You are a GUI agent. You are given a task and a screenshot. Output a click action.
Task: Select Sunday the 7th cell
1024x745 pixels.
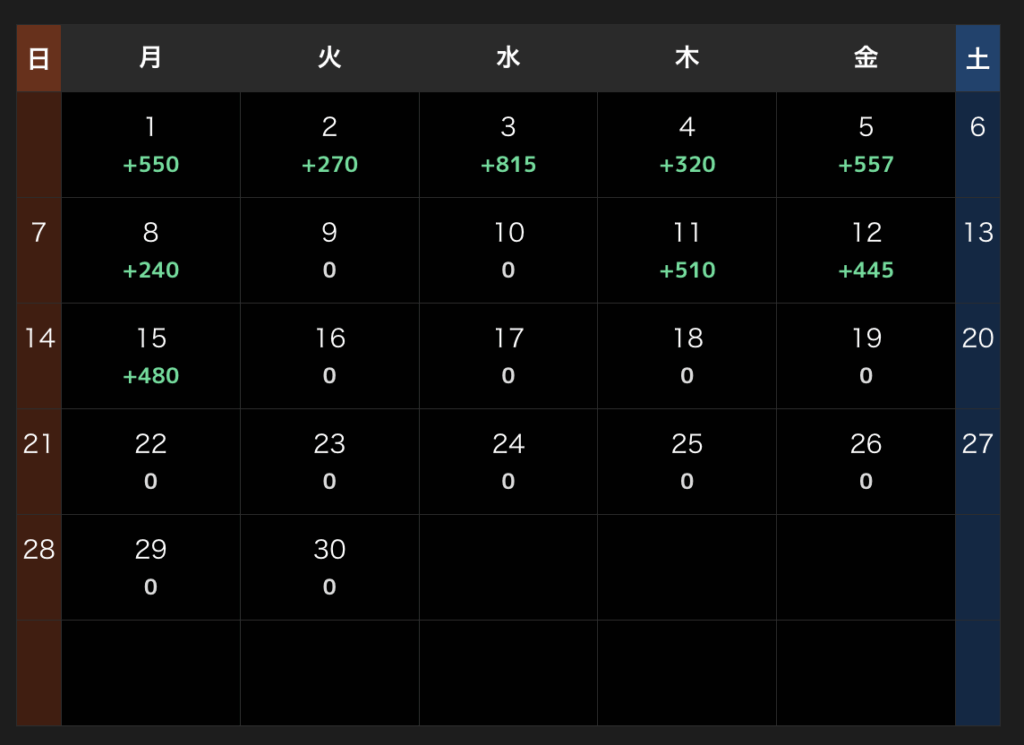pyautogui.click(x=39, y=251)
